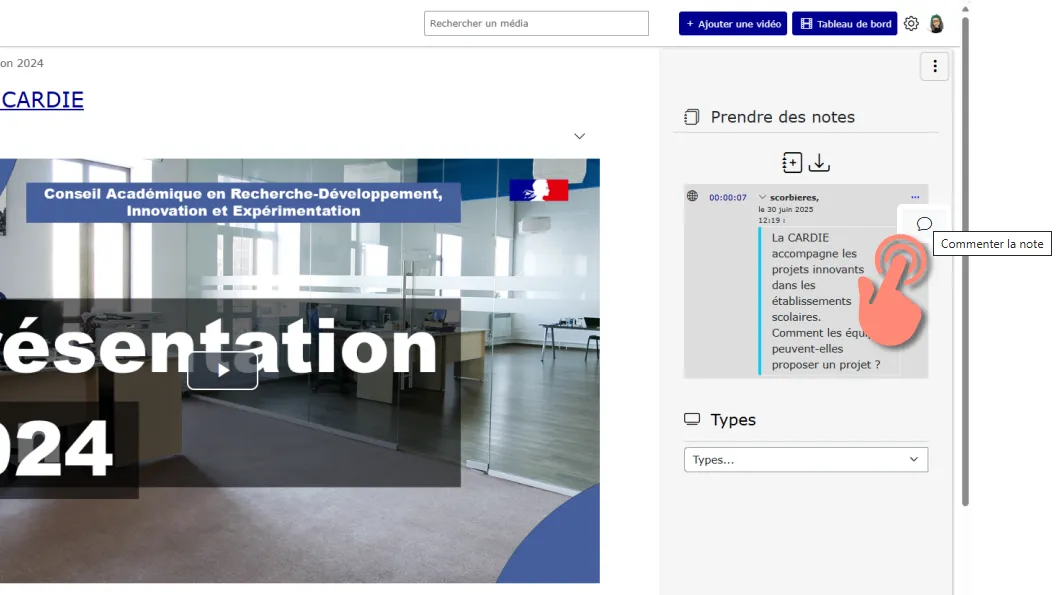Image resolution: width=1058 pixels, height=595 pixels.
Task: Click the comment bubble icon on note
Action: click(924, 223)
